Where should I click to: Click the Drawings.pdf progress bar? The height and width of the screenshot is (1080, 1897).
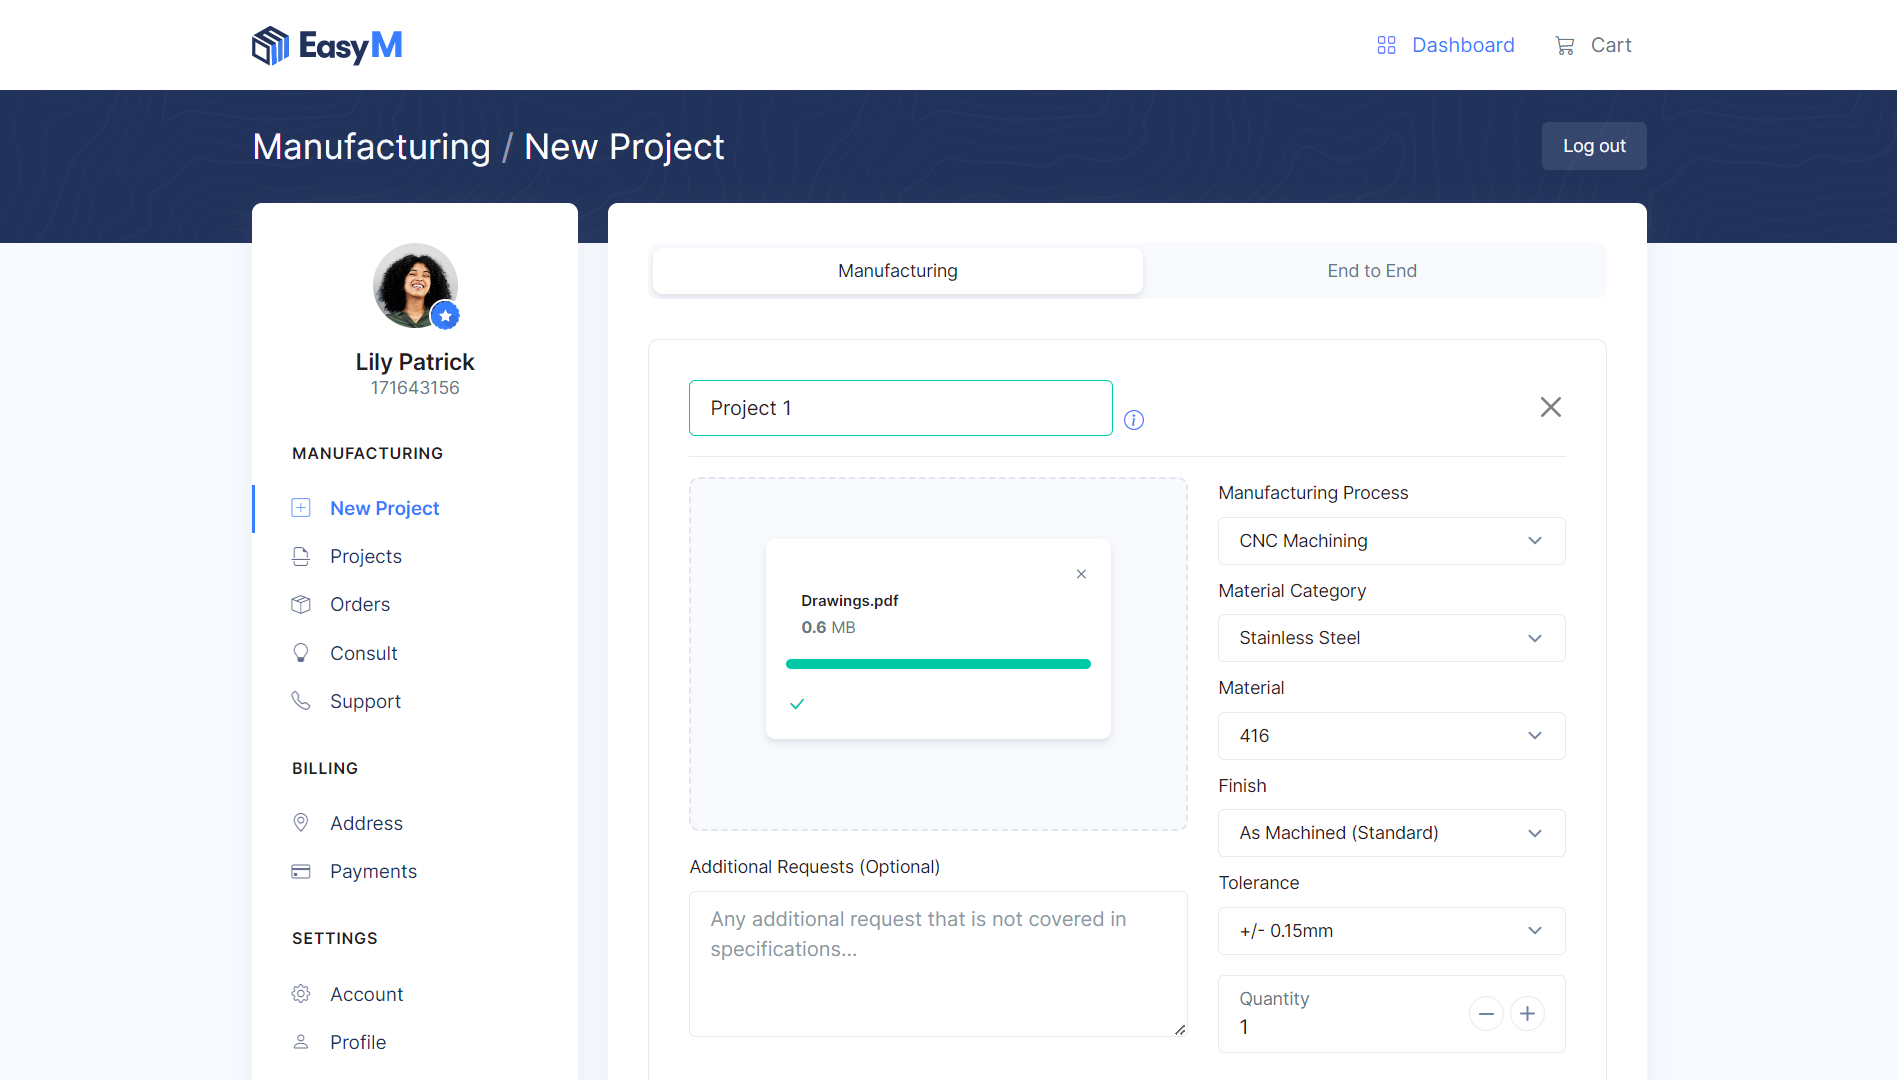point(938,664)
